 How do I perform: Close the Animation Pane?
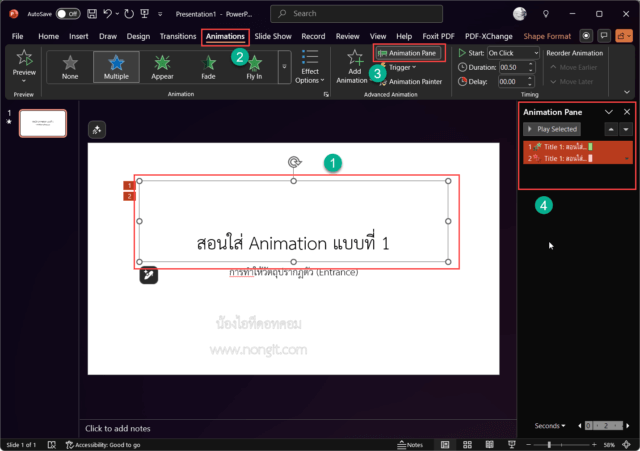(627, 112)
